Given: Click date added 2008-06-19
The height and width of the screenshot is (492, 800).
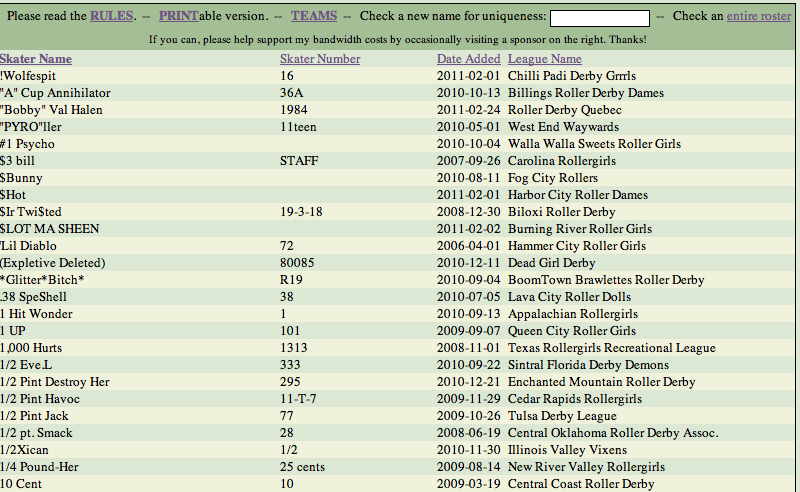Looking at the screenshot, I should point(468,433).
